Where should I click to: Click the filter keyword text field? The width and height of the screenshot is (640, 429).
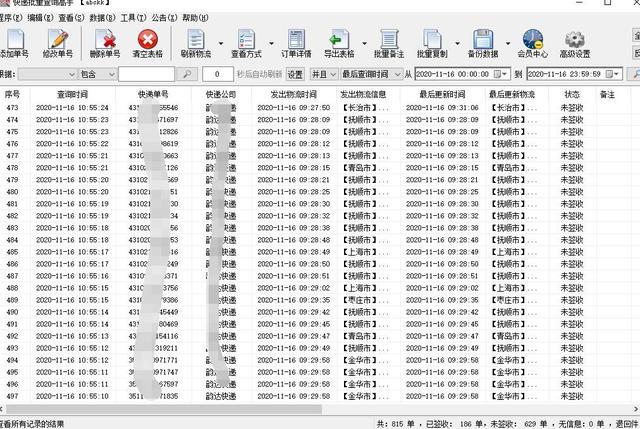coord(147,74)
